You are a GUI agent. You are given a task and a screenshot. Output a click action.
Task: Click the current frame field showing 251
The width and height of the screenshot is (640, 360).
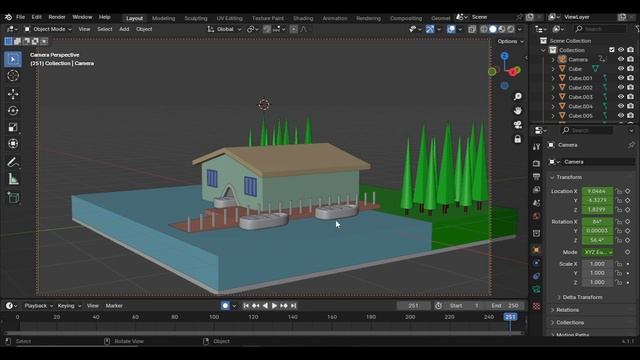(x=413, y=306)
